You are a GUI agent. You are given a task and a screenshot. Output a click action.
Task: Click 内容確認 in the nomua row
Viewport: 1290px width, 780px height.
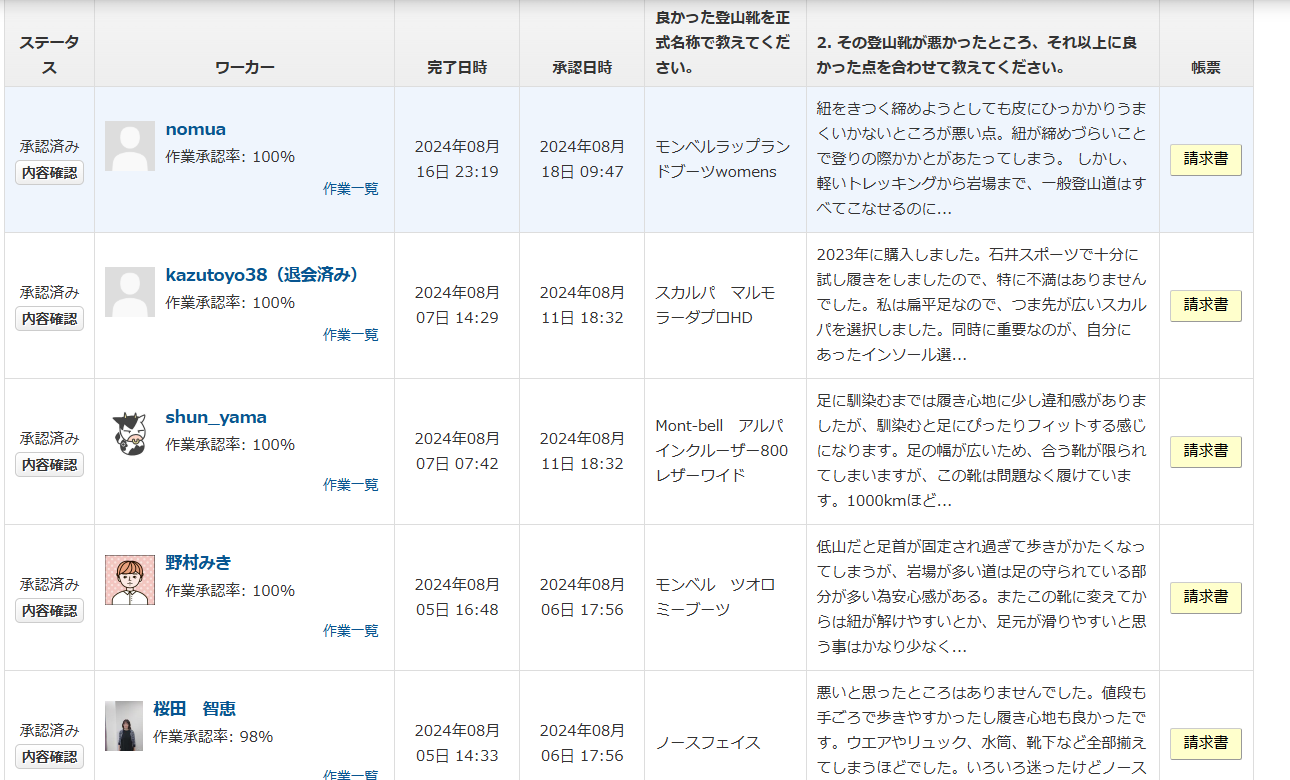click(49, 173)
